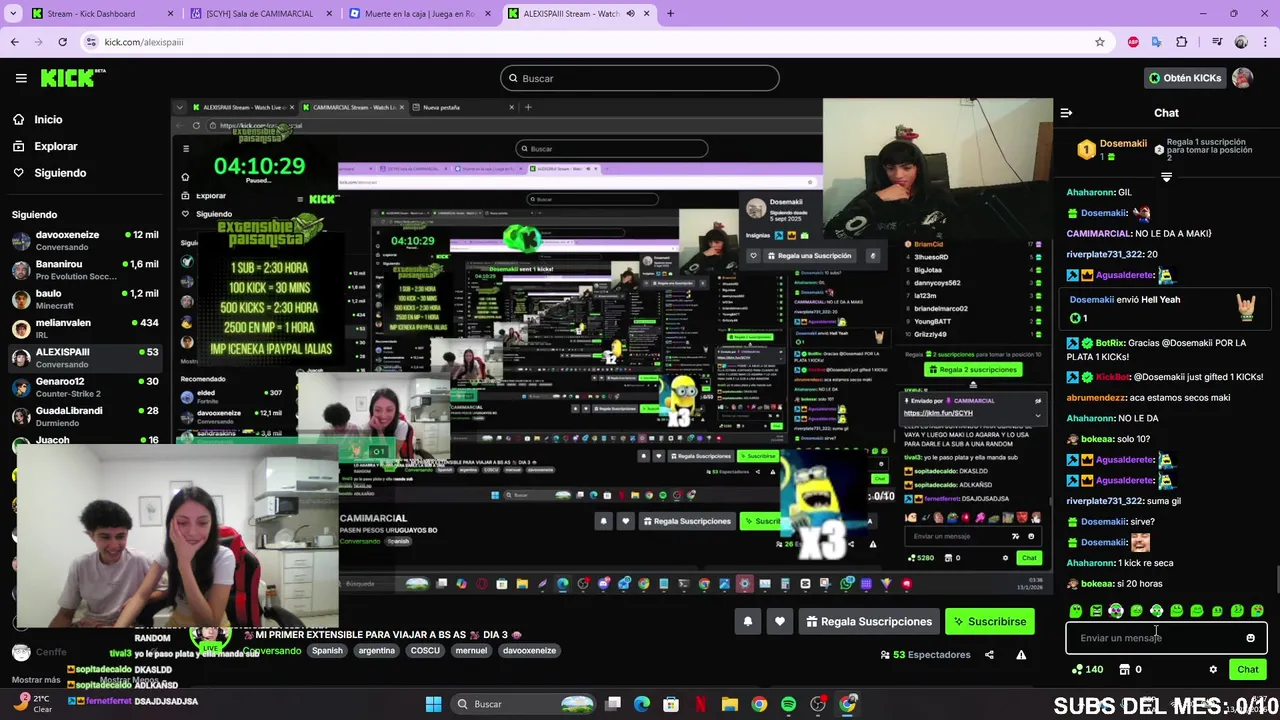Open Explorar in the sidebar
The height and width of the screenshot is (720, 1280).
(45, 146)
